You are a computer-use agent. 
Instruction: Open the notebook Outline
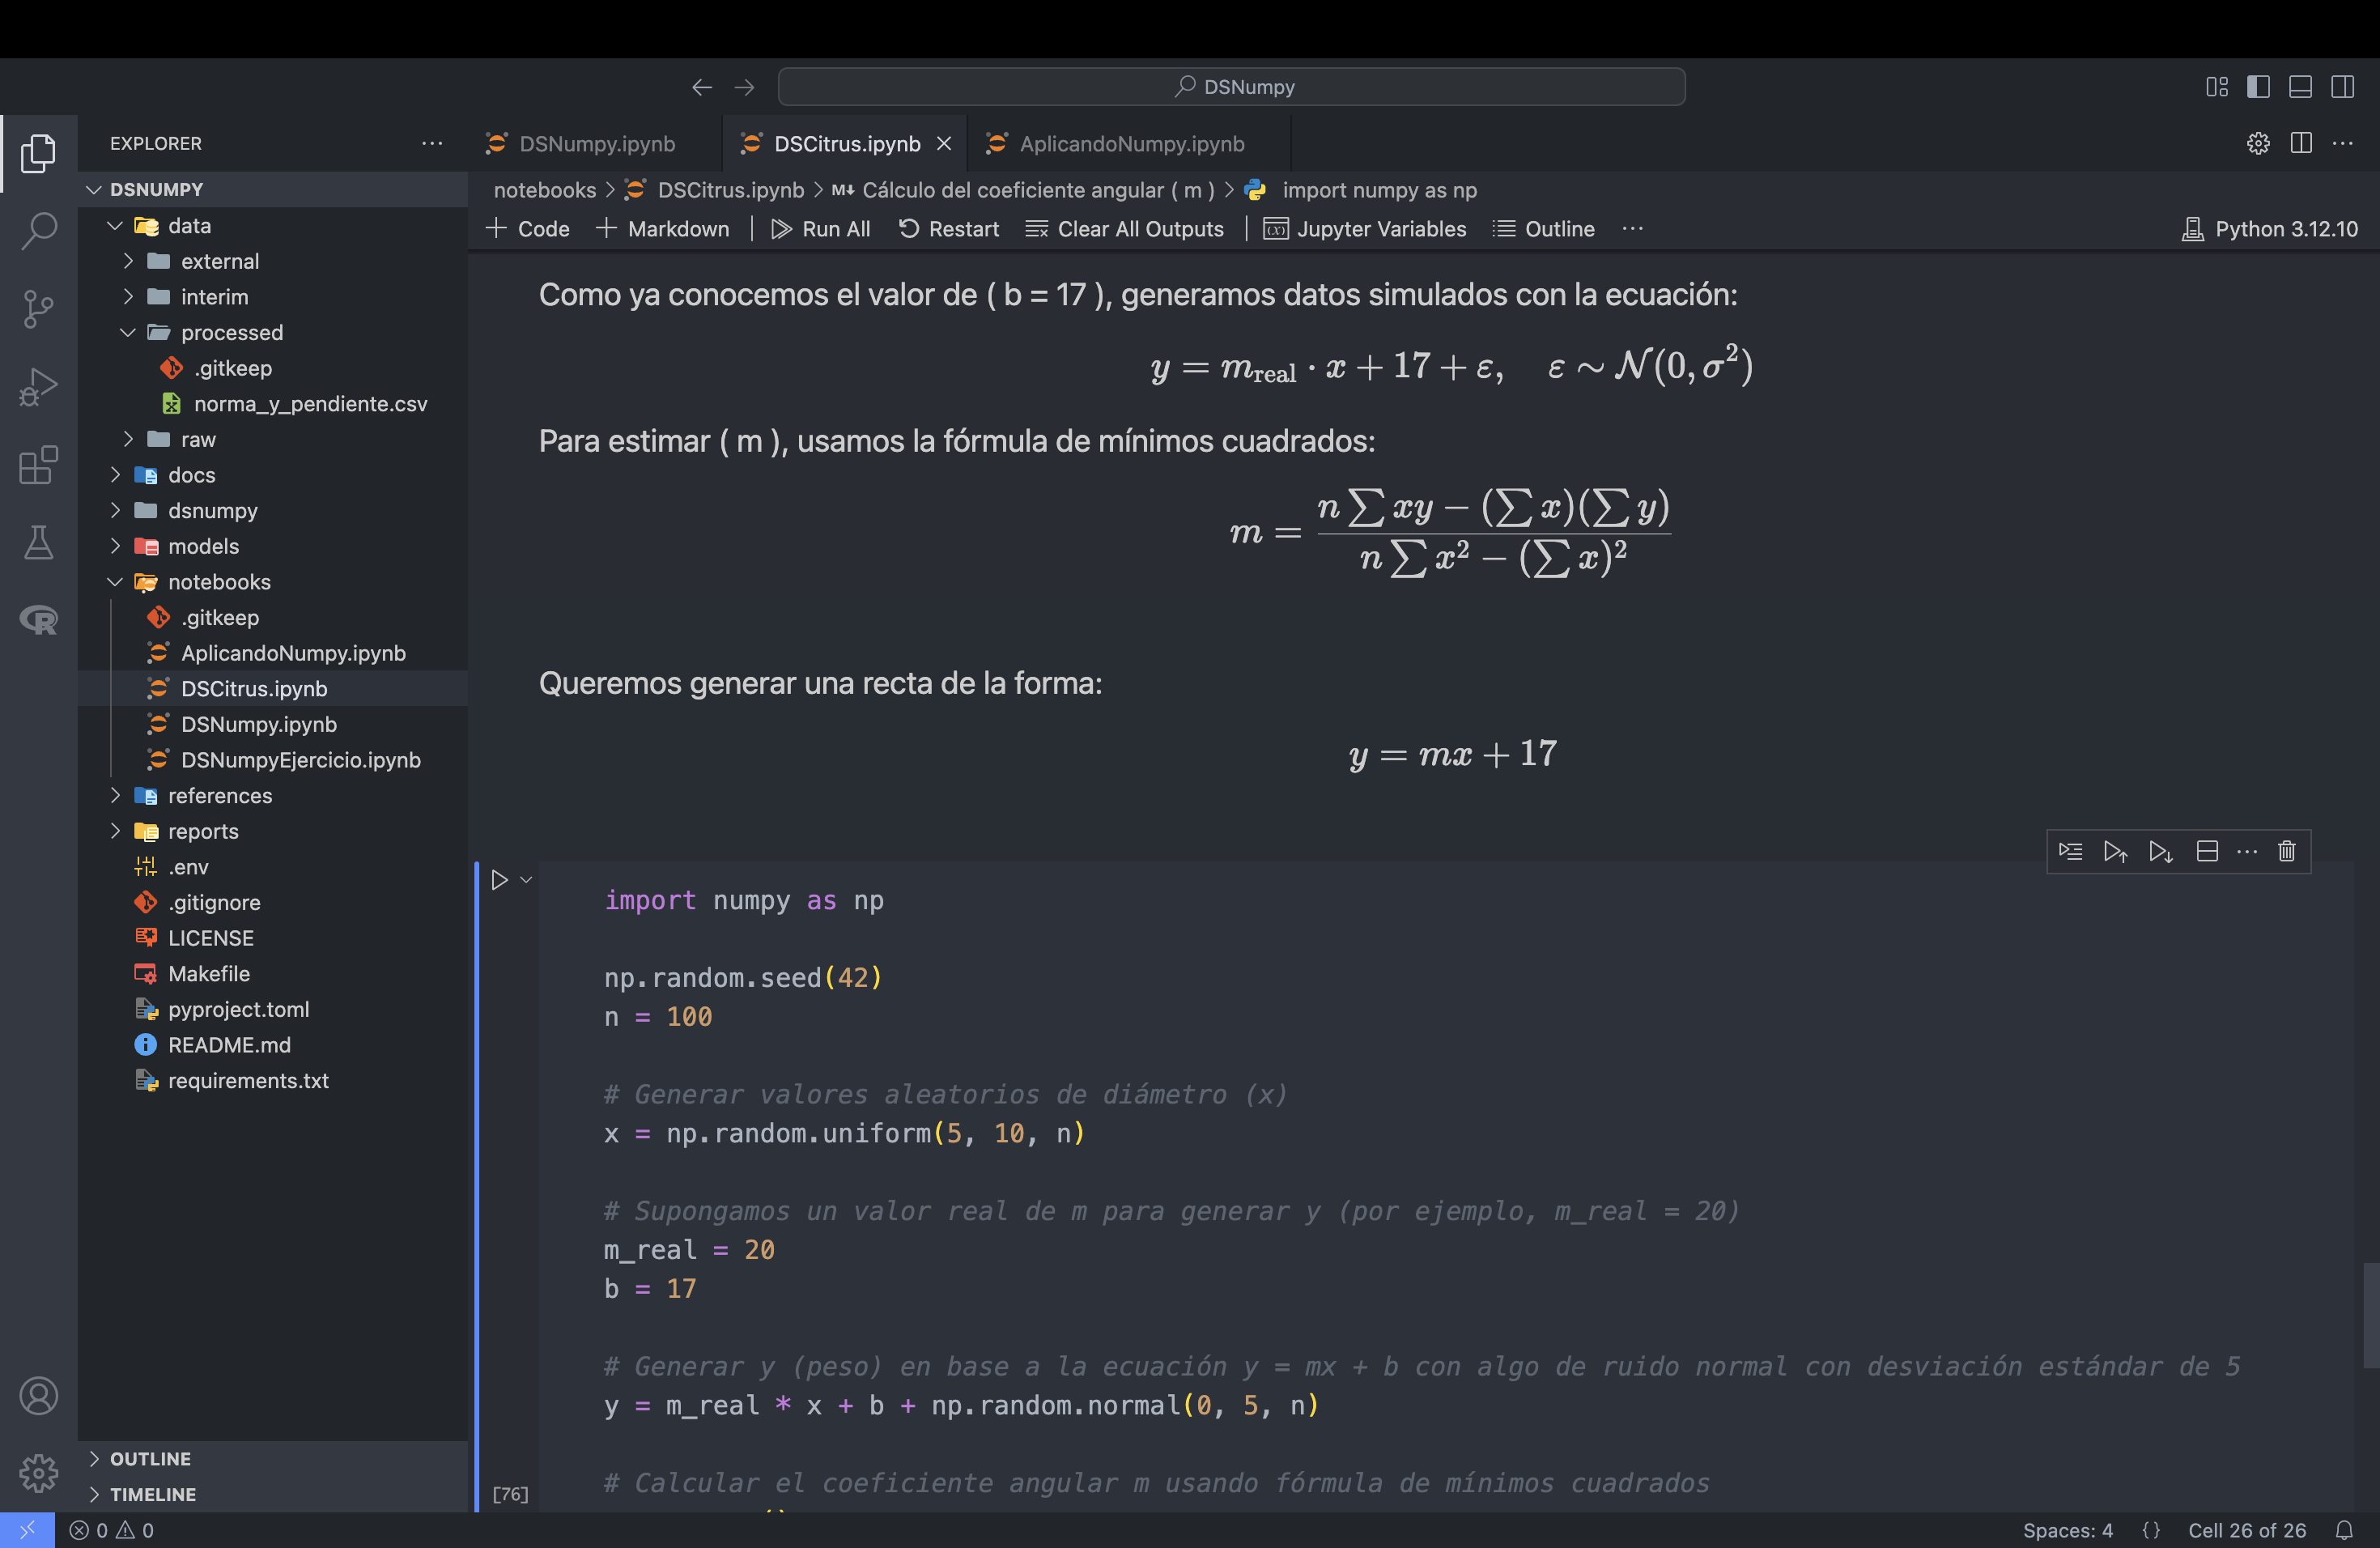pos(1544,229)
